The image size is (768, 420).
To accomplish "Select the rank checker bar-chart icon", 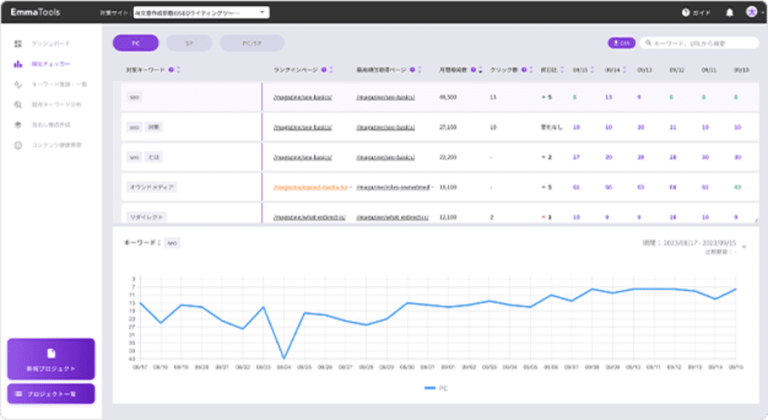I will pyautogui.click(x=18, y=65).
